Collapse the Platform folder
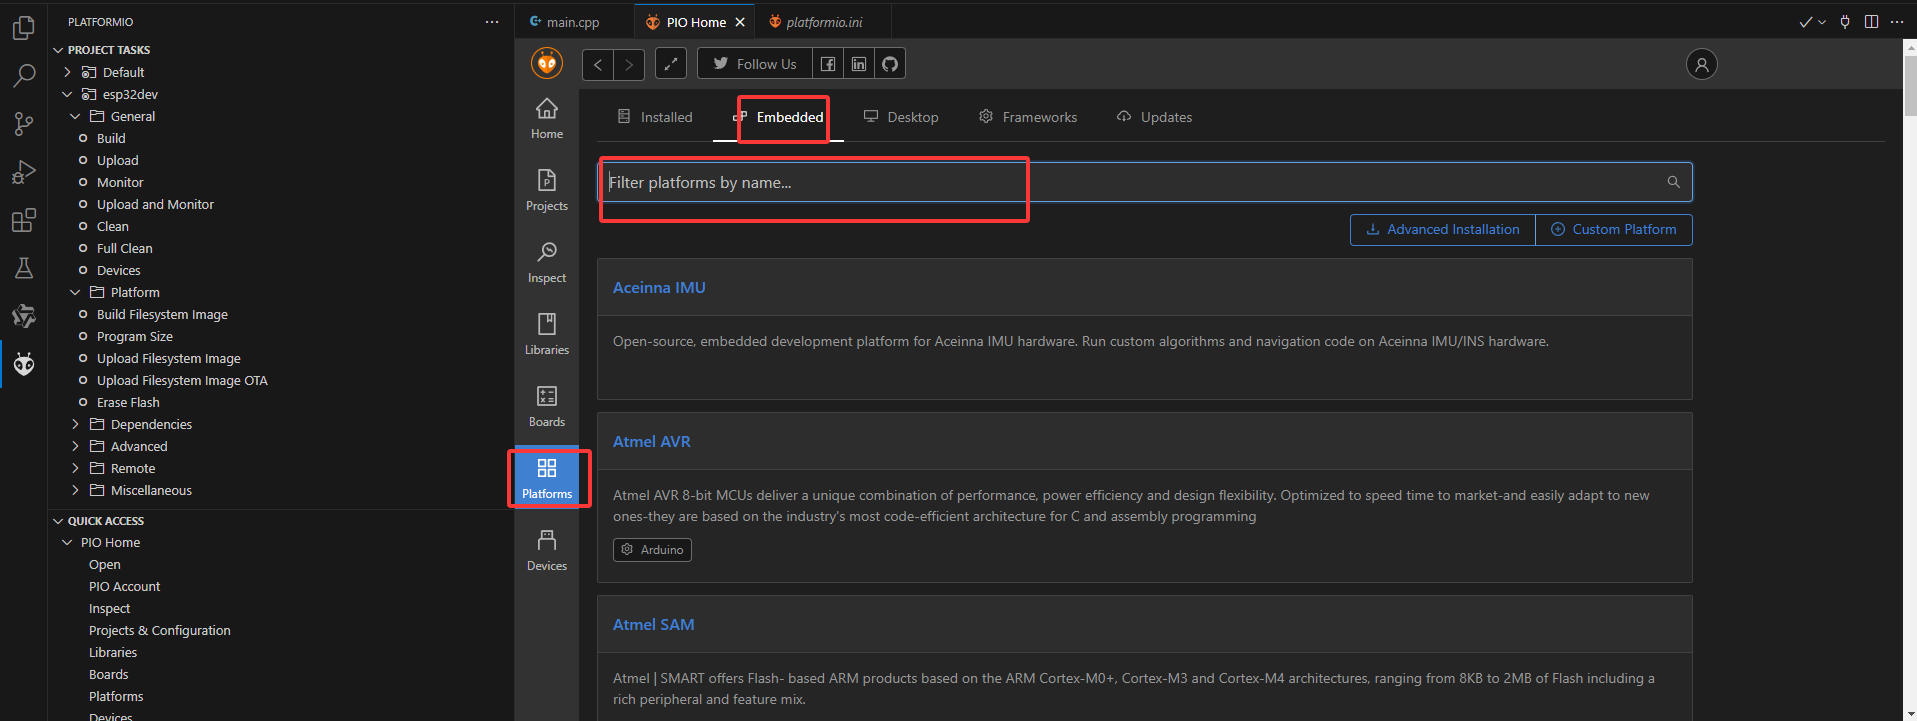This screenshot has width=1917, height=721. pos(75,292)
